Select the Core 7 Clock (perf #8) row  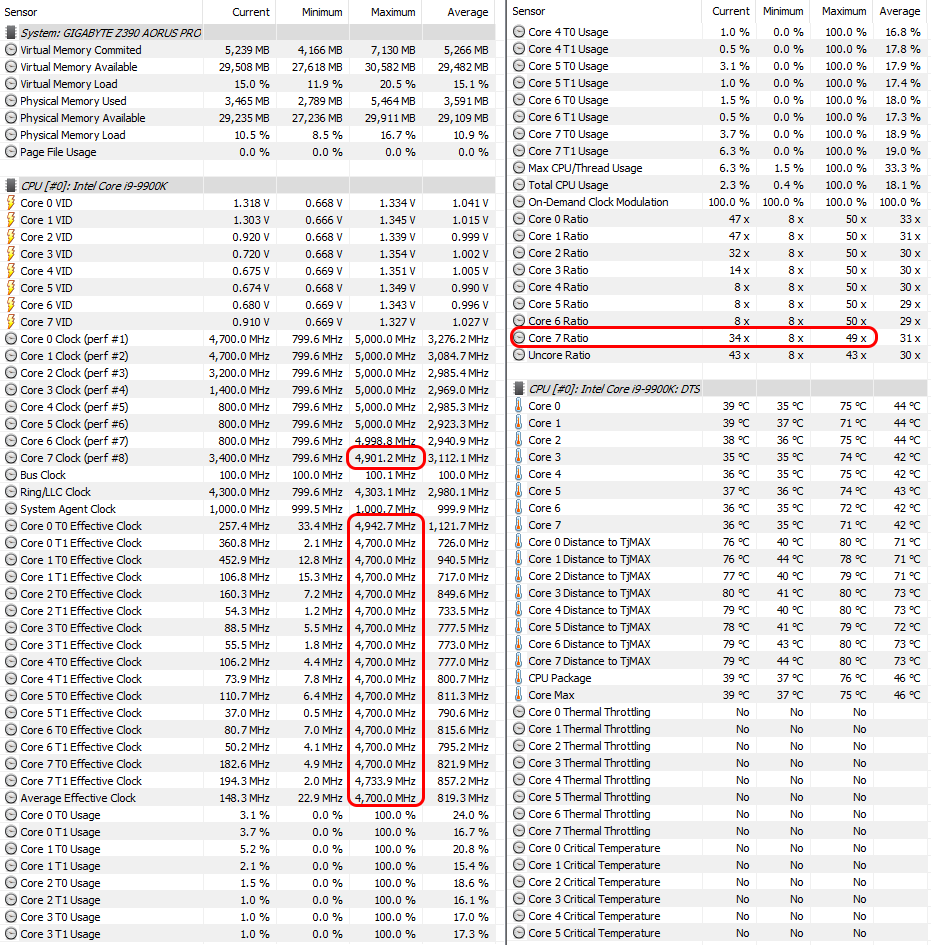(x=248, y=458)
